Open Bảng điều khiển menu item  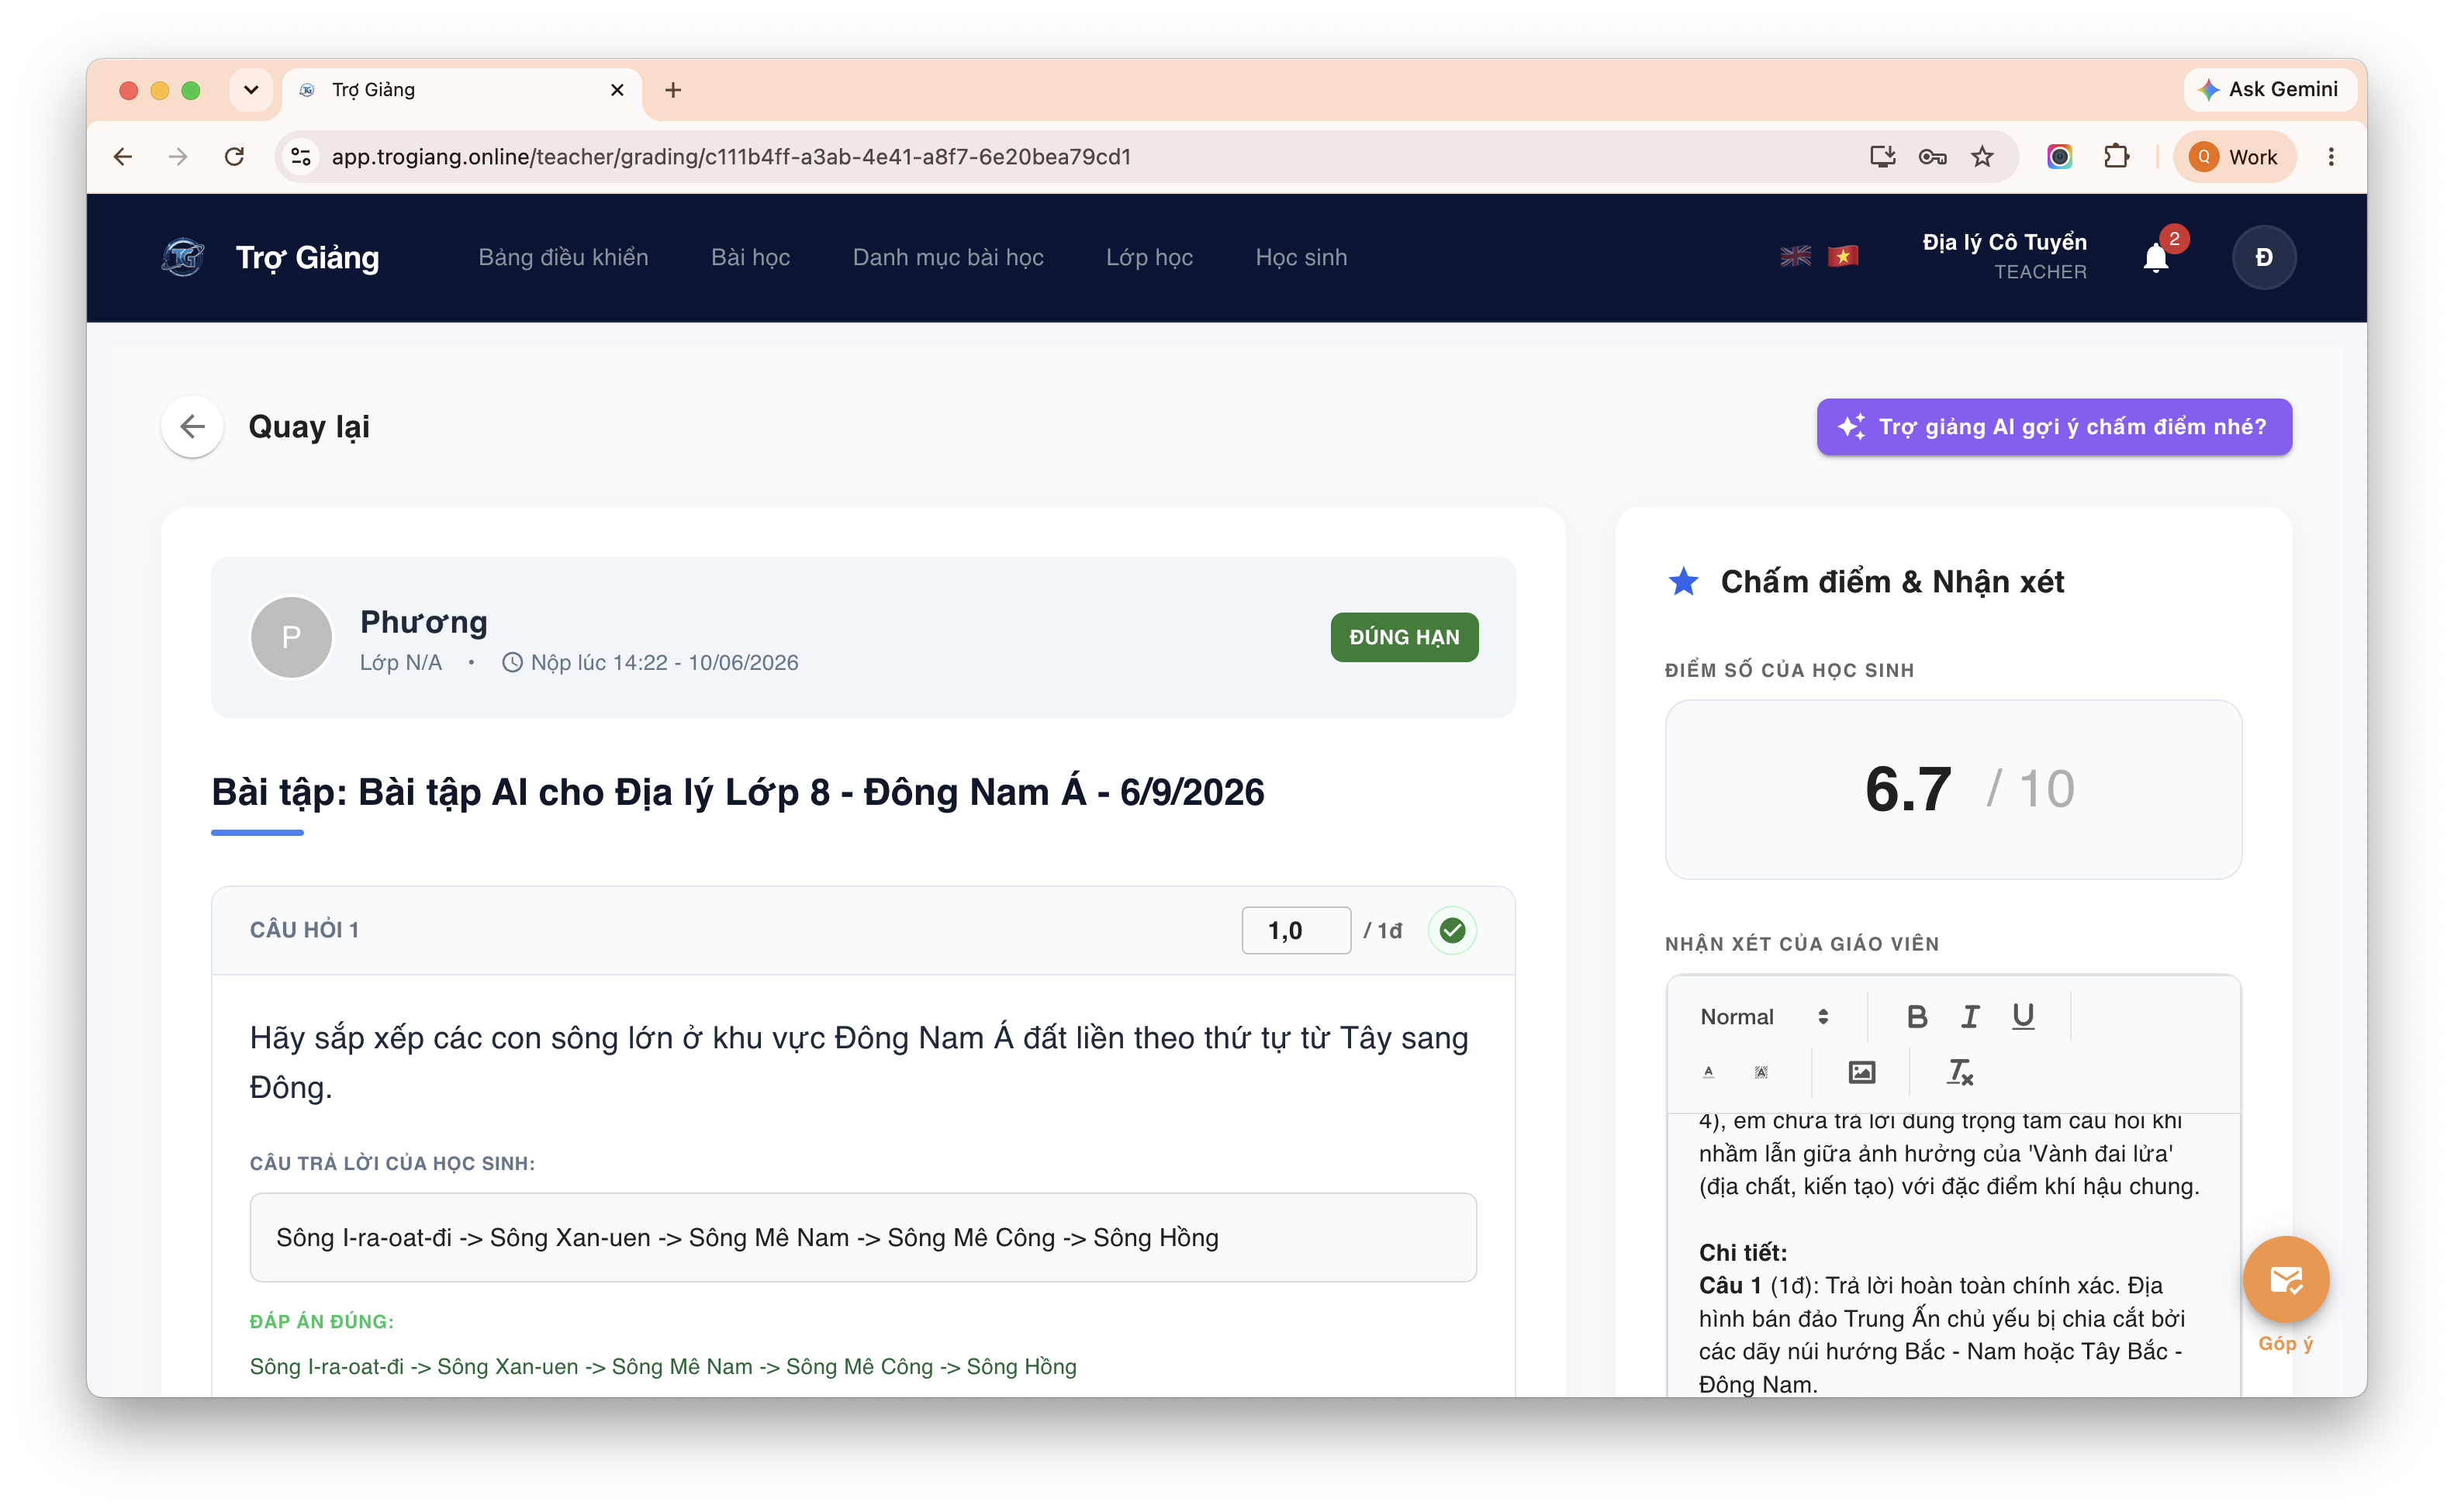click(563, 257)
